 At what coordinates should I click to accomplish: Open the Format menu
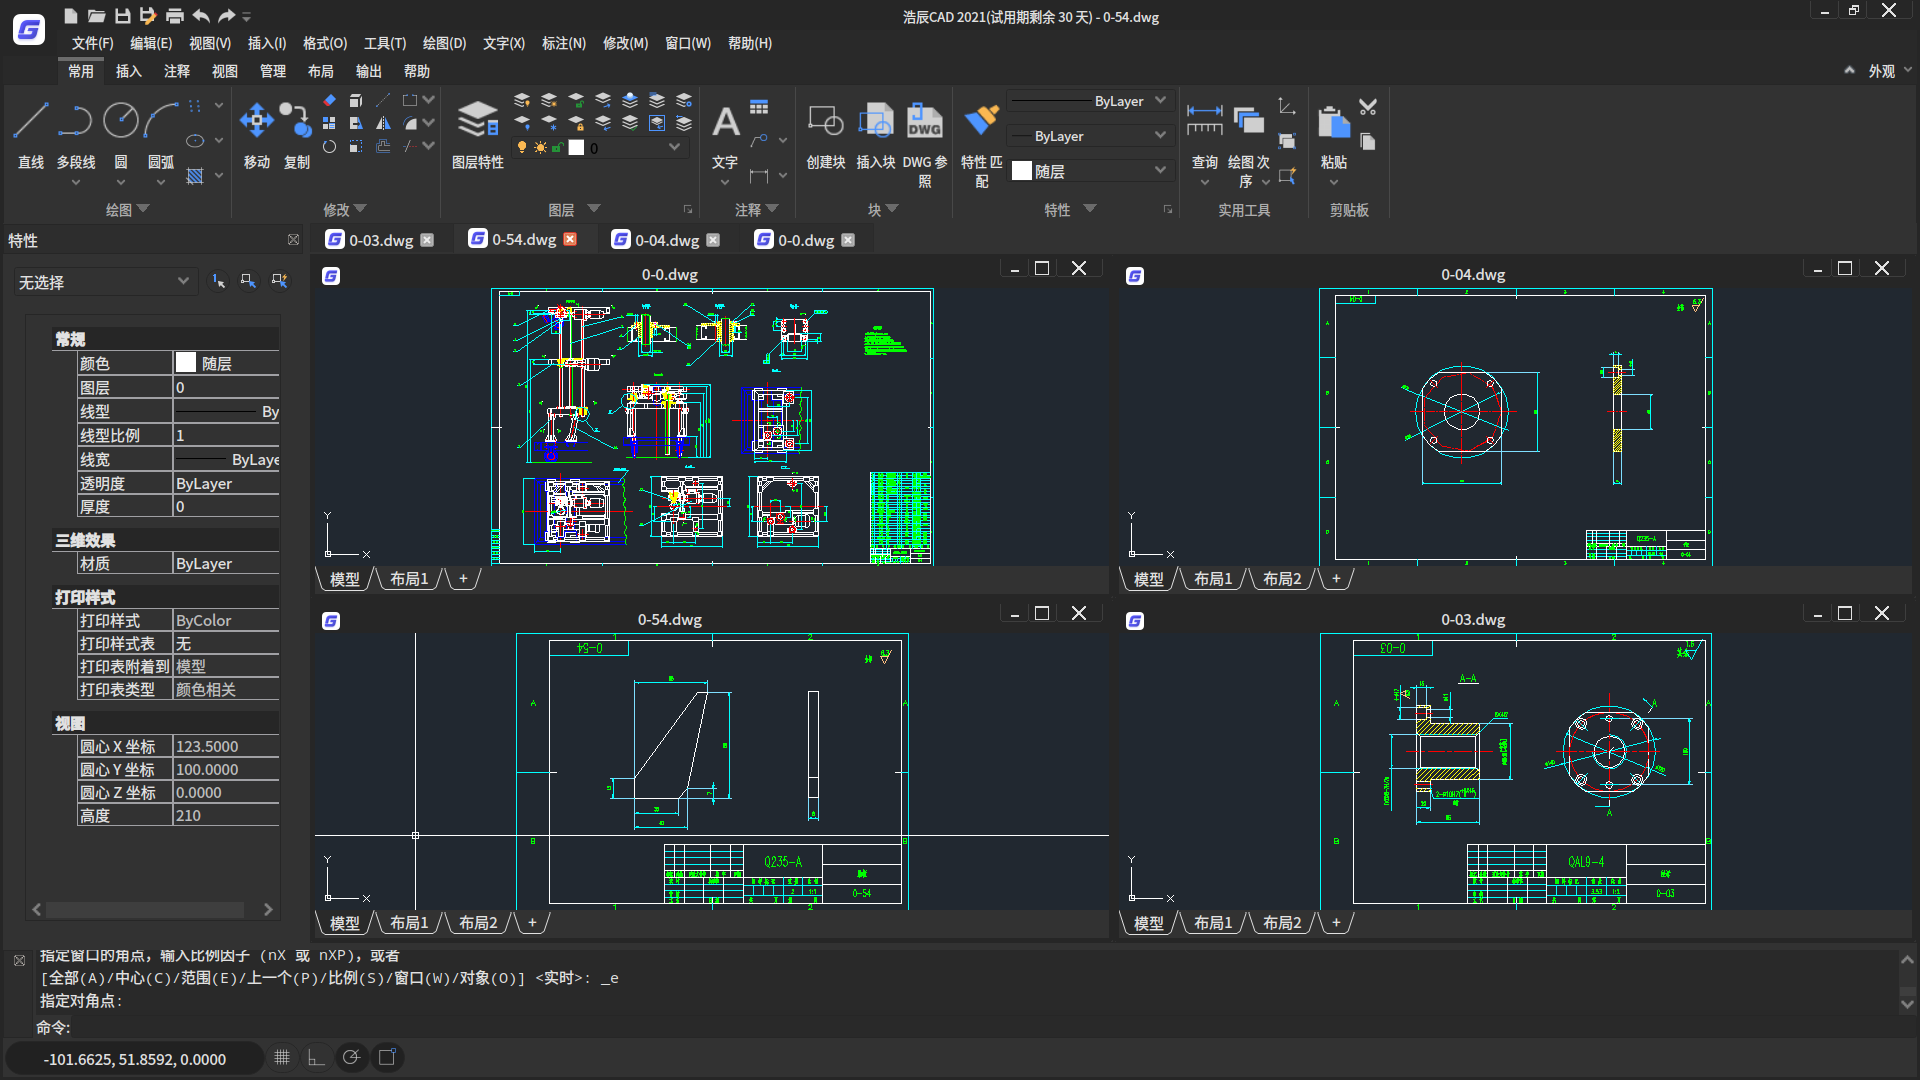click(x=324, y=43)
